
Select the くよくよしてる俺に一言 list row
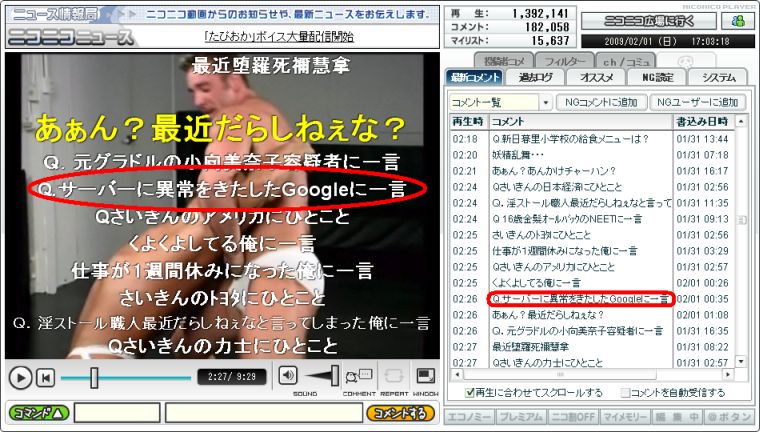click(591, 283)
